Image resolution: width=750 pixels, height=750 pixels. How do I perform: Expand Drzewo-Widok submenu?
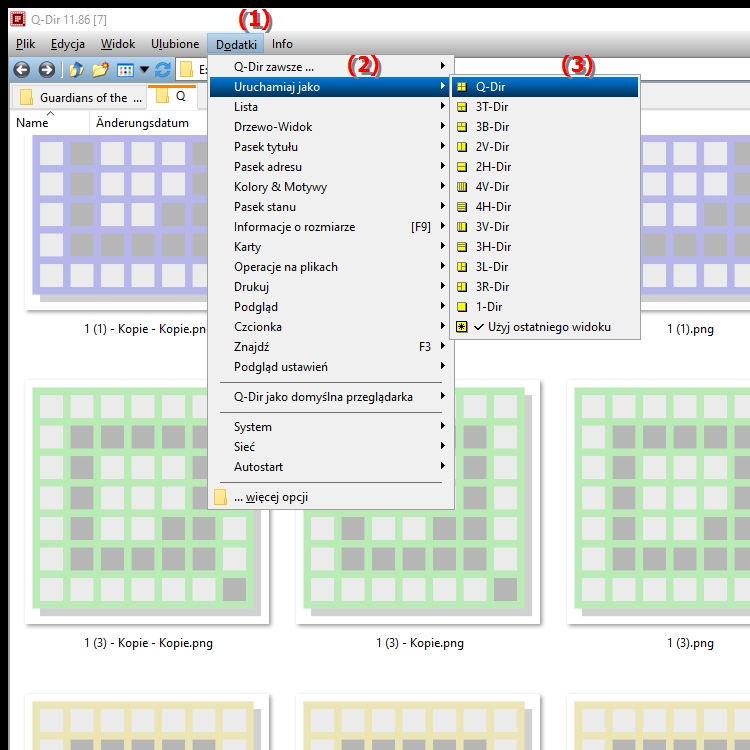[330, 127]
